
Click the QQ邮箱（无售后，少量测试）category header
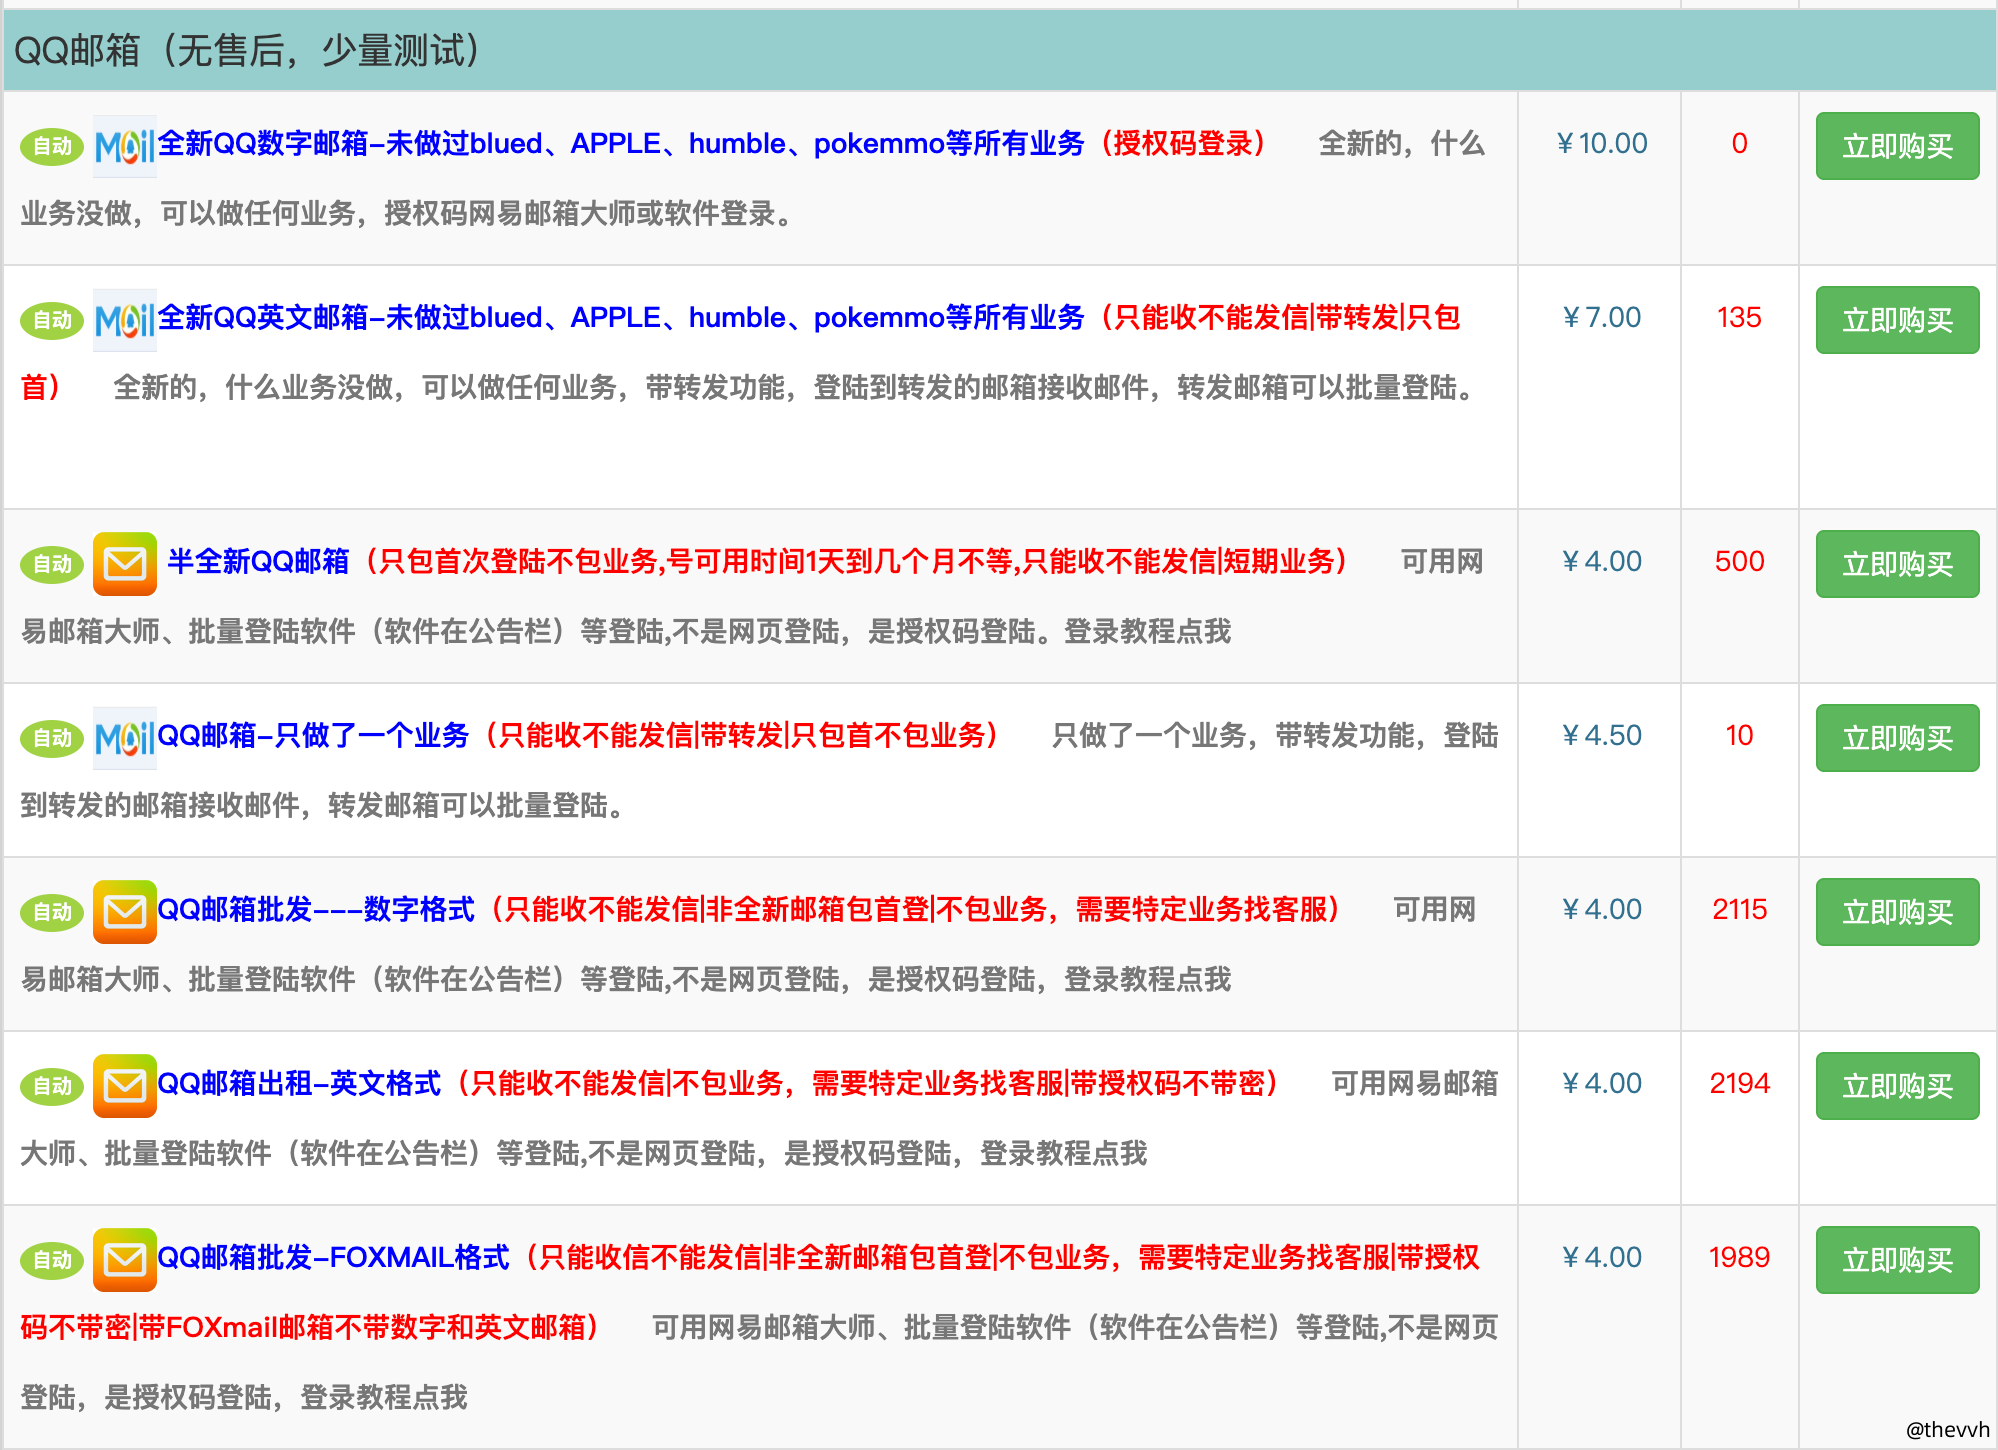(248, 50)
